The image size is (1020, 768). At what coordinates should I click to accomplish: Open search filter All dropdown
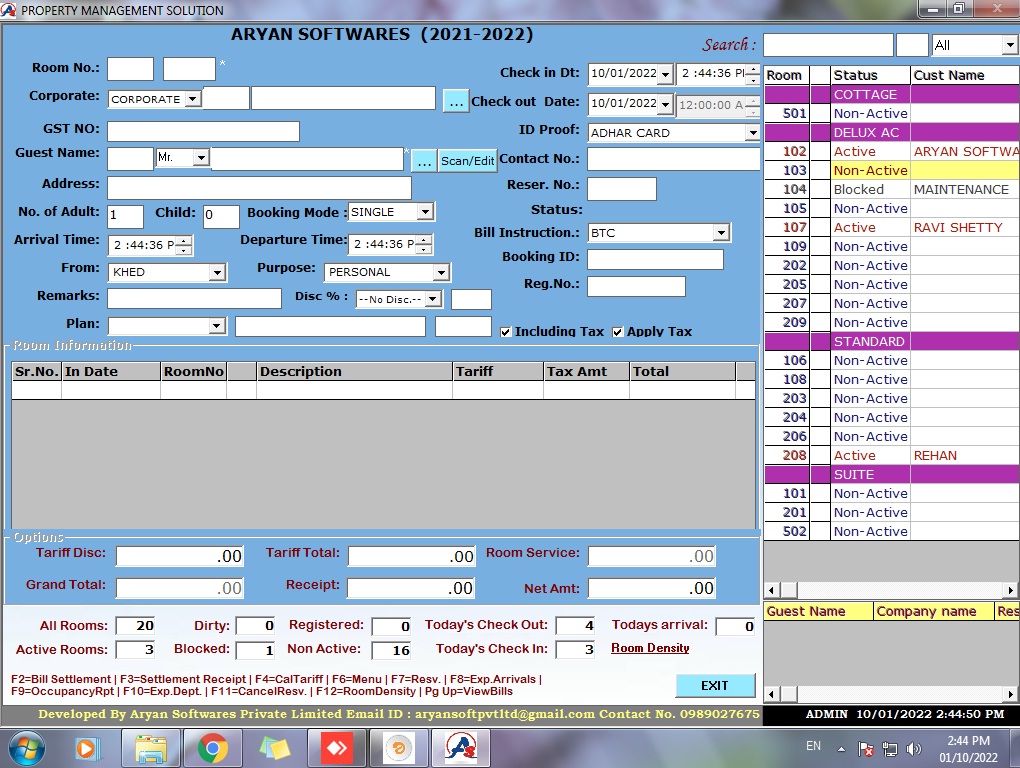(1009, 45)
